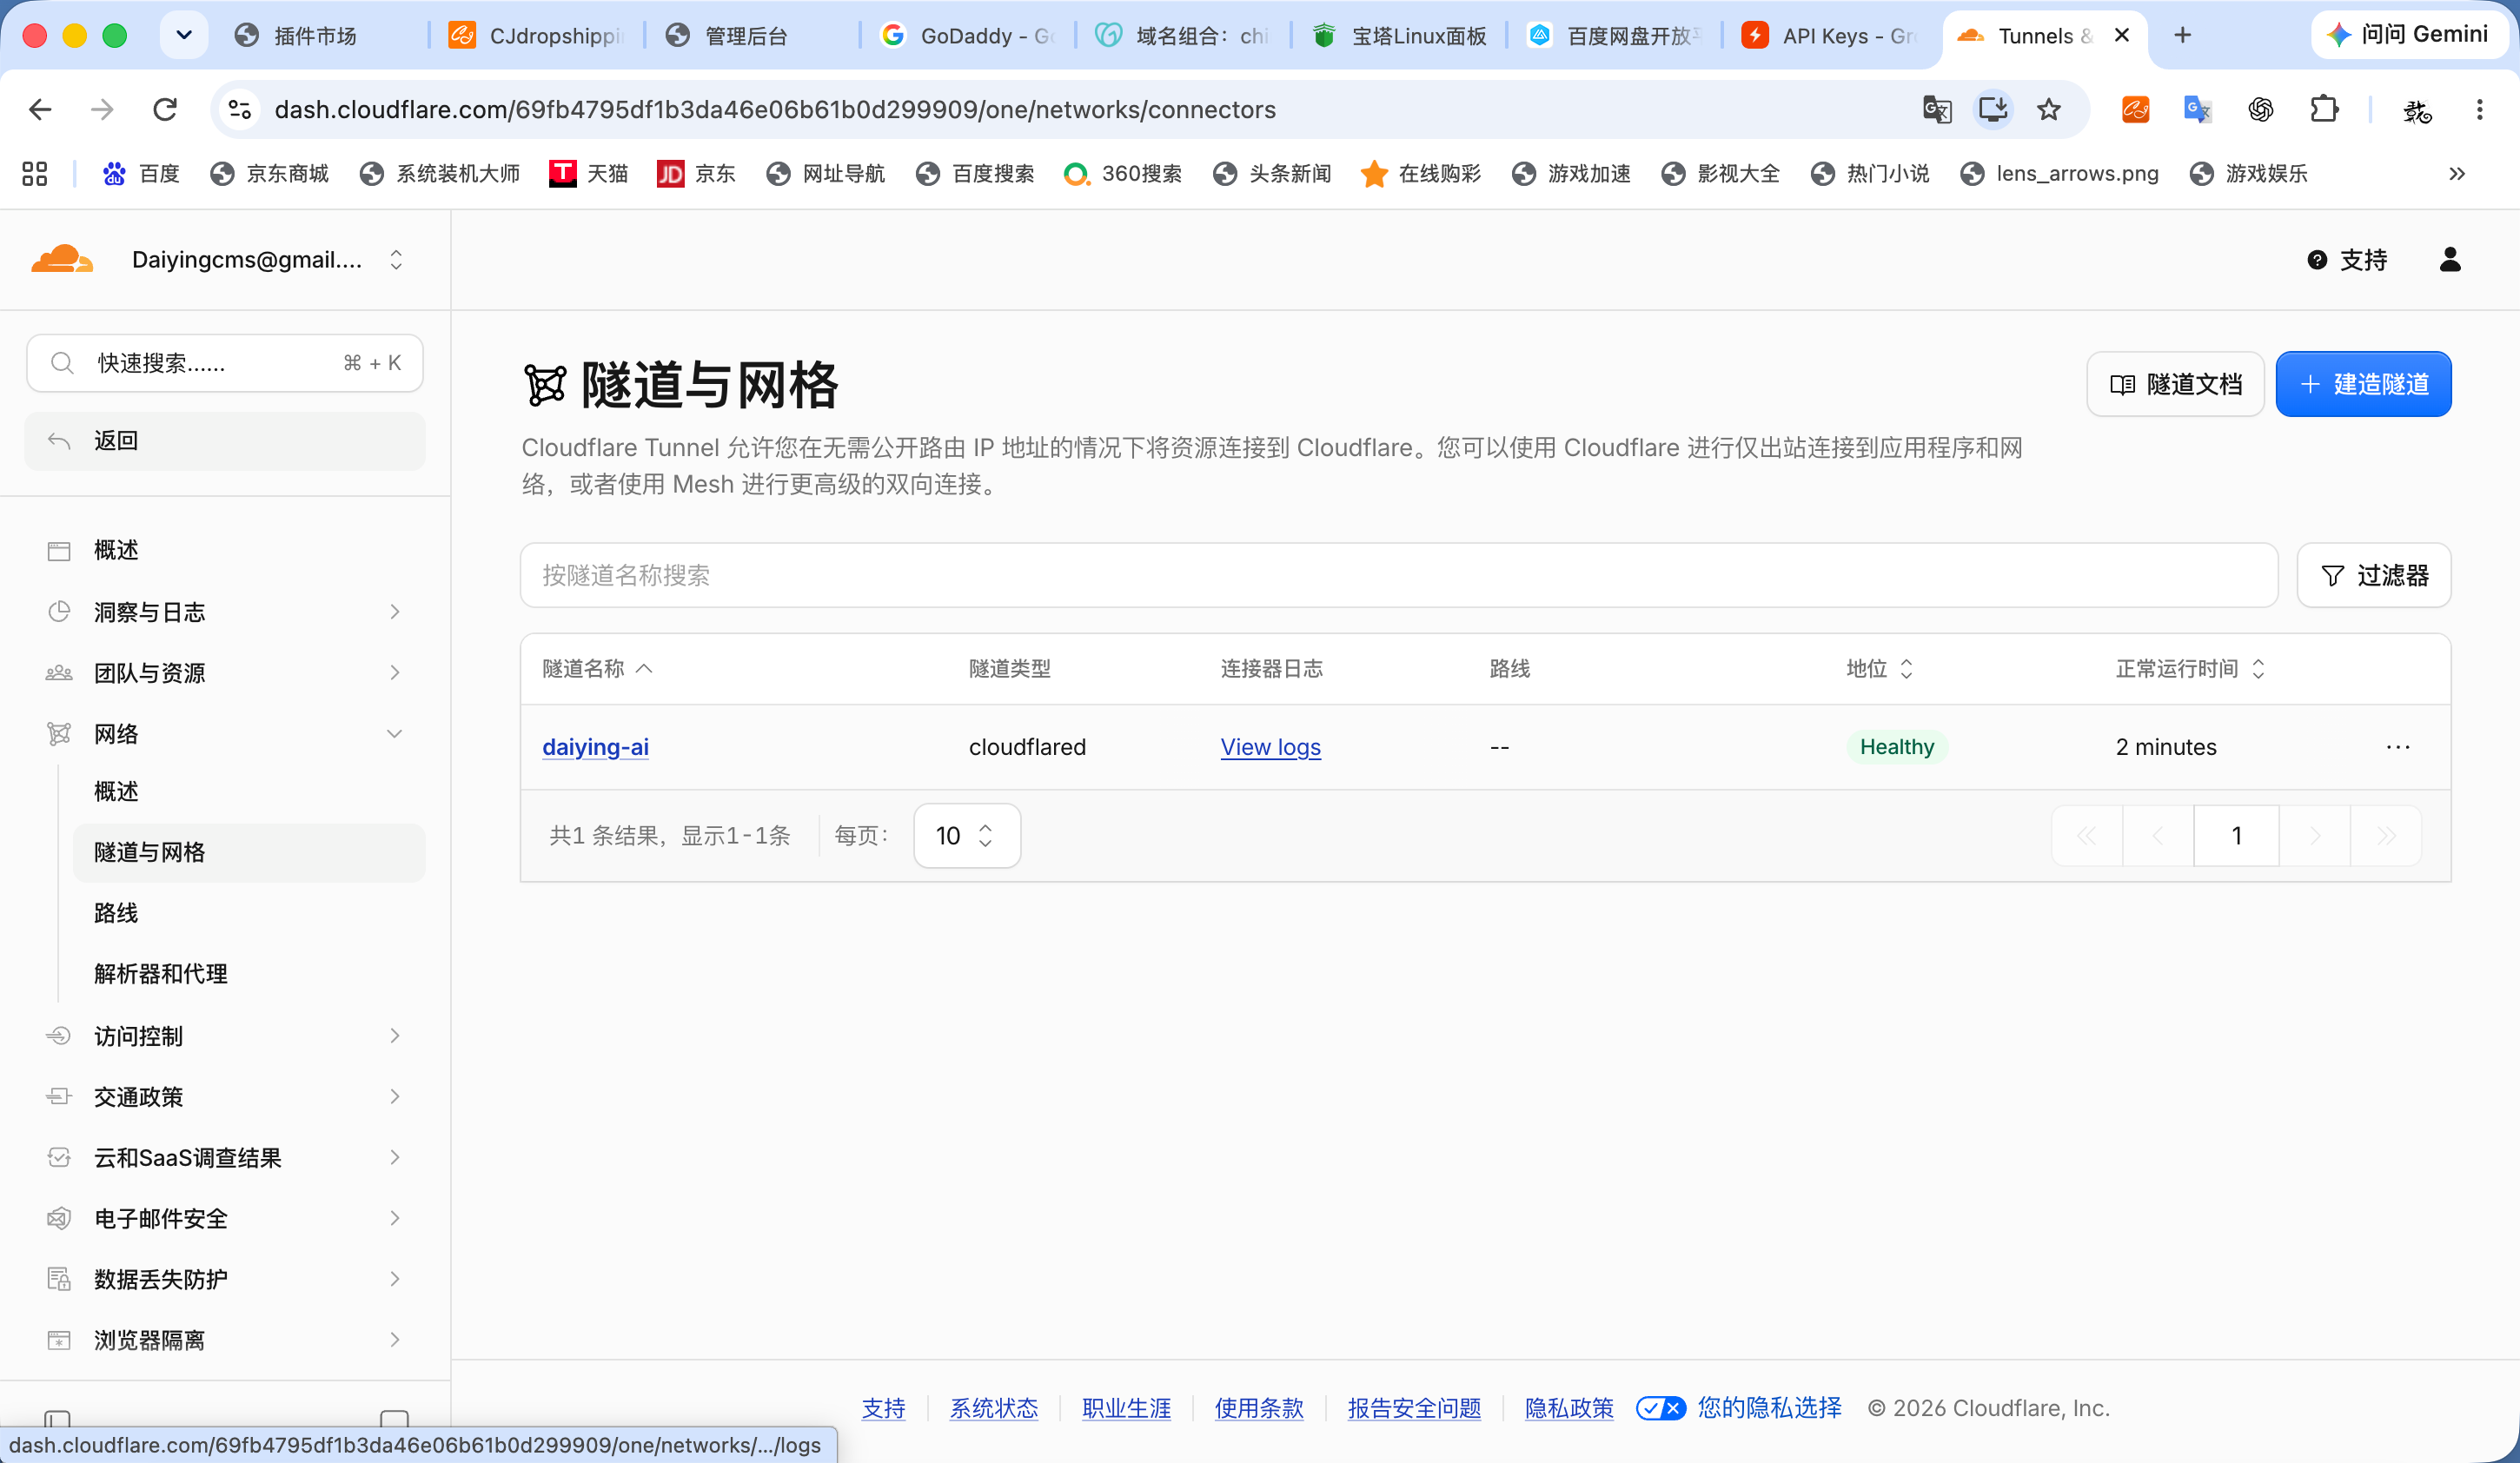
Task: Click the site info icon in address bar
Action: coord(240,110)
